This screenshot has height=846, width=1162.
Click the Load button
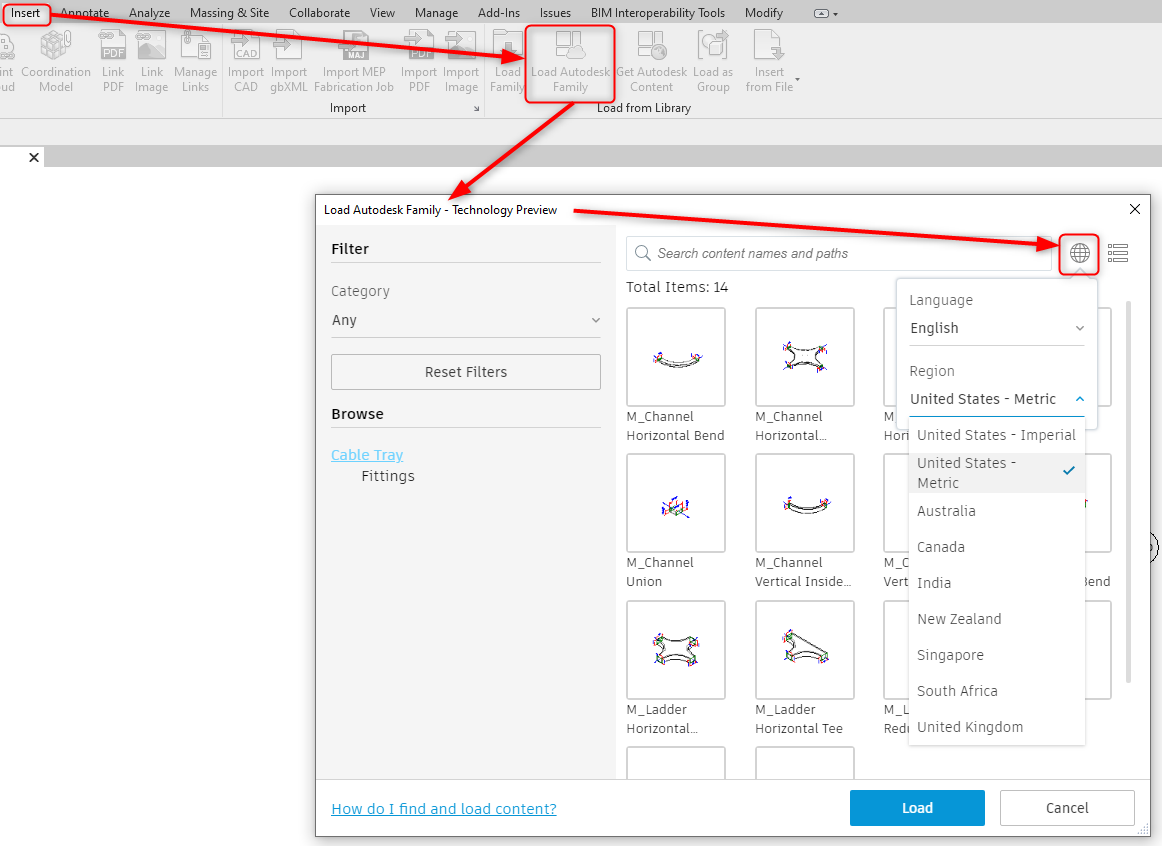[x=916, y=807]
